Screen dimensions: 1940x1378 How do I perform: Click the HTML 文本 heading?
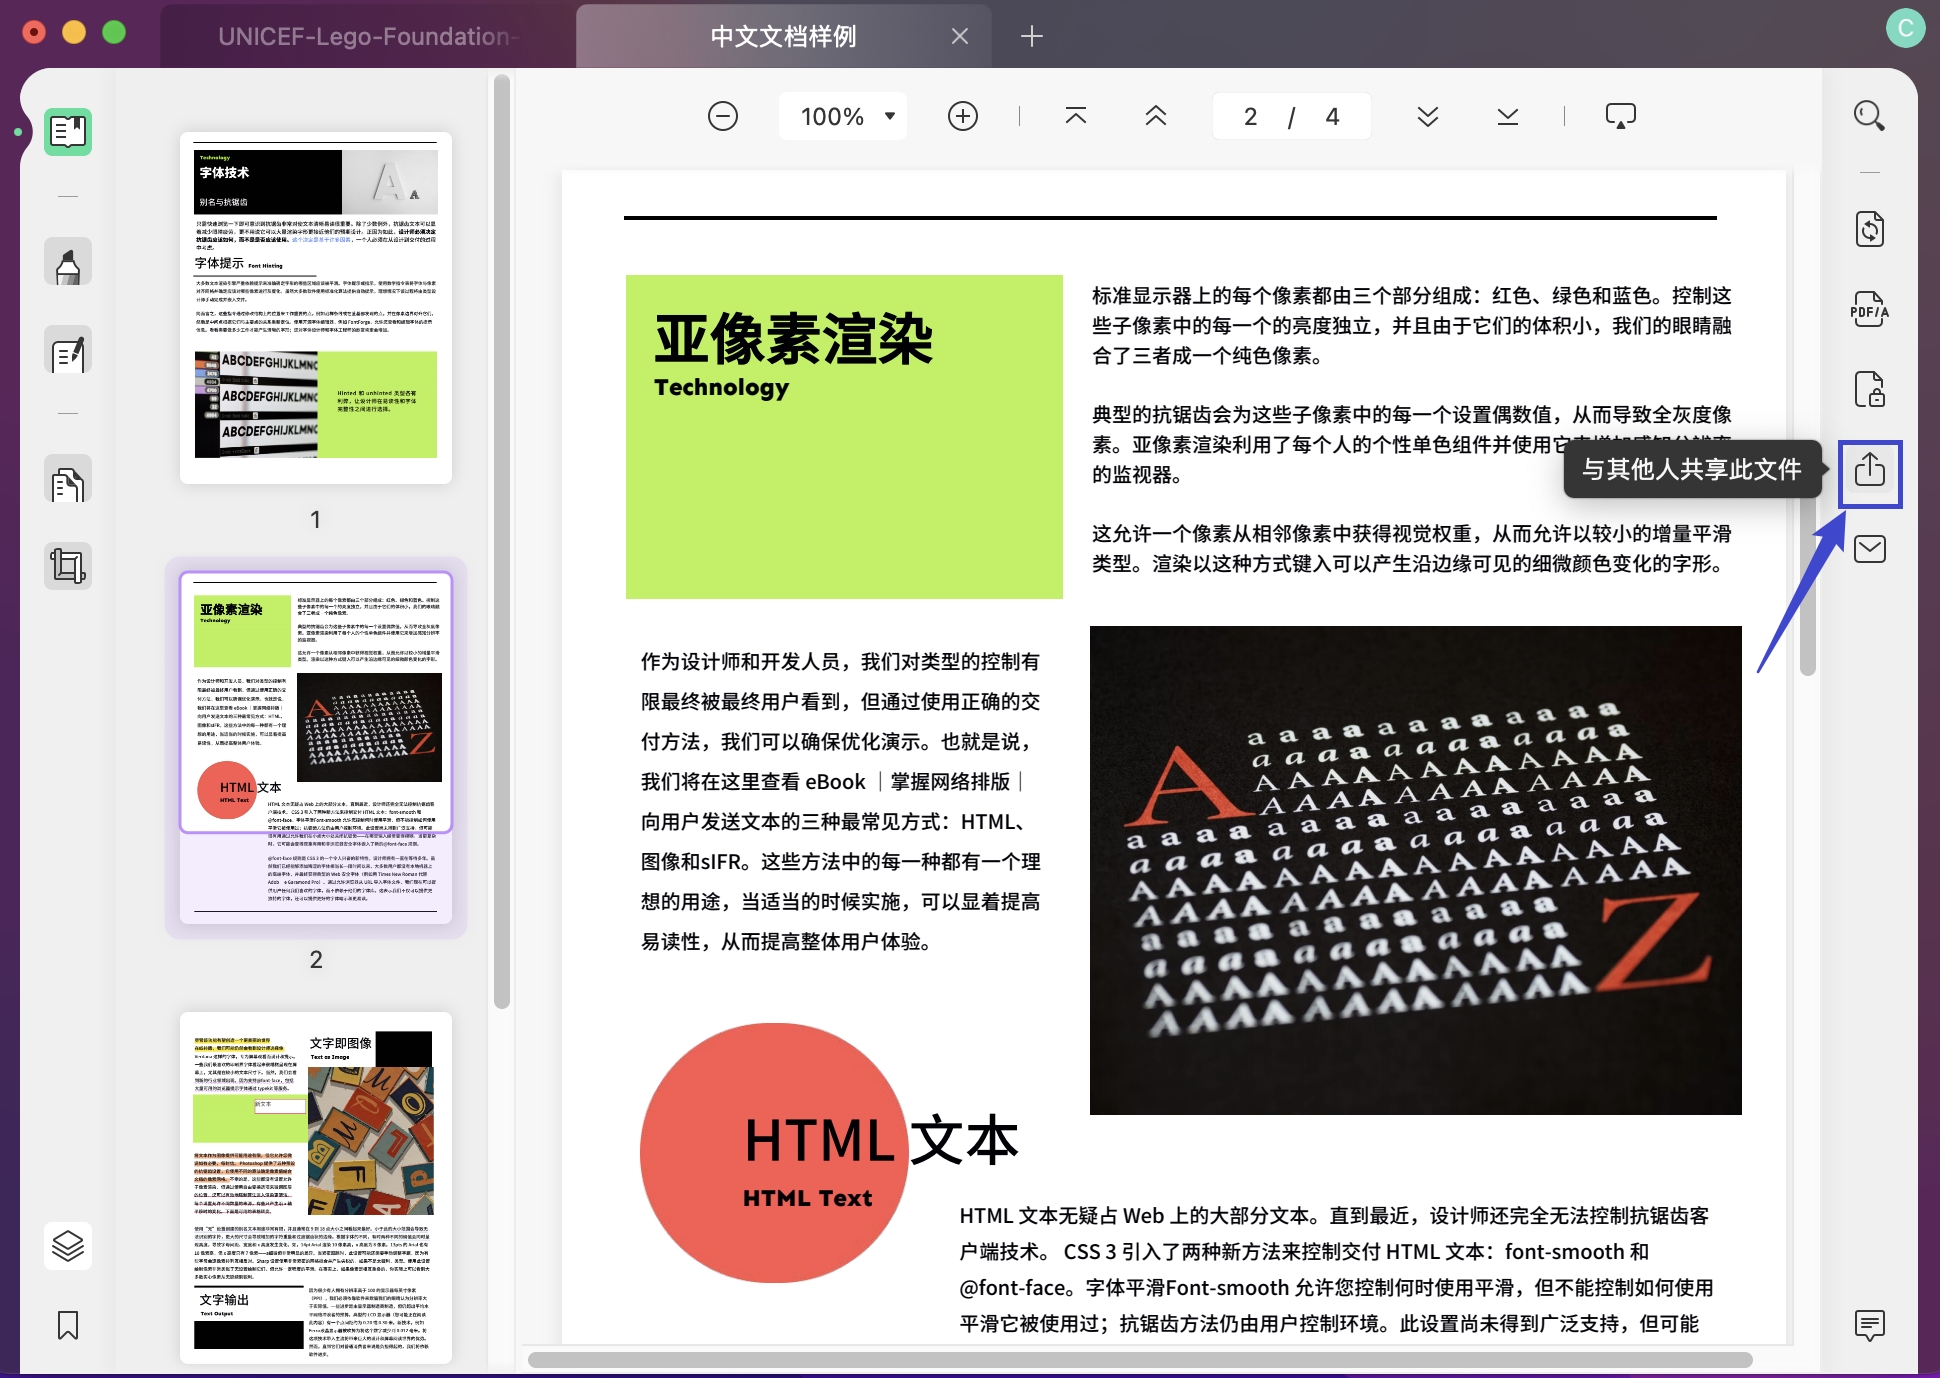coord(881,1141)
